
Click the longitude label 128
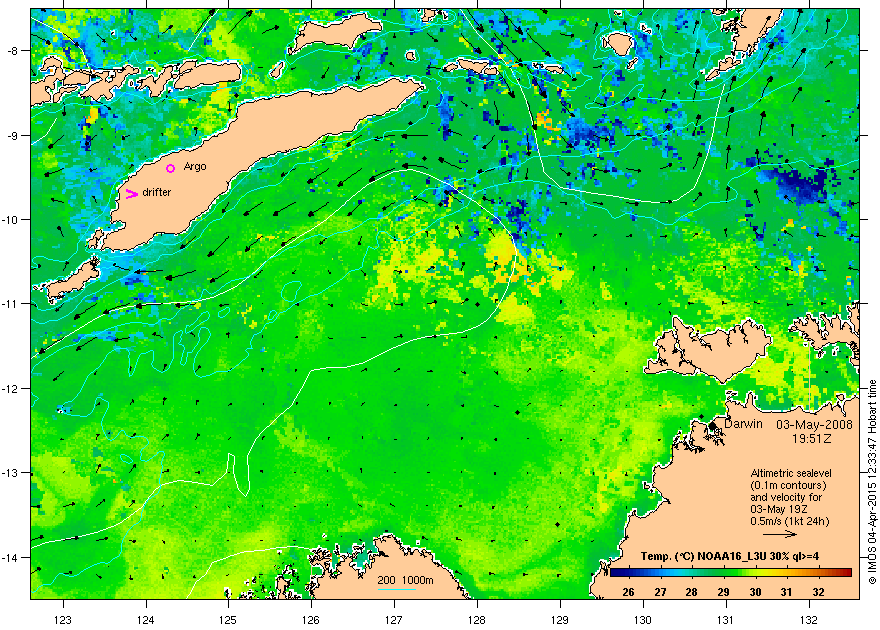coord(477,620)
